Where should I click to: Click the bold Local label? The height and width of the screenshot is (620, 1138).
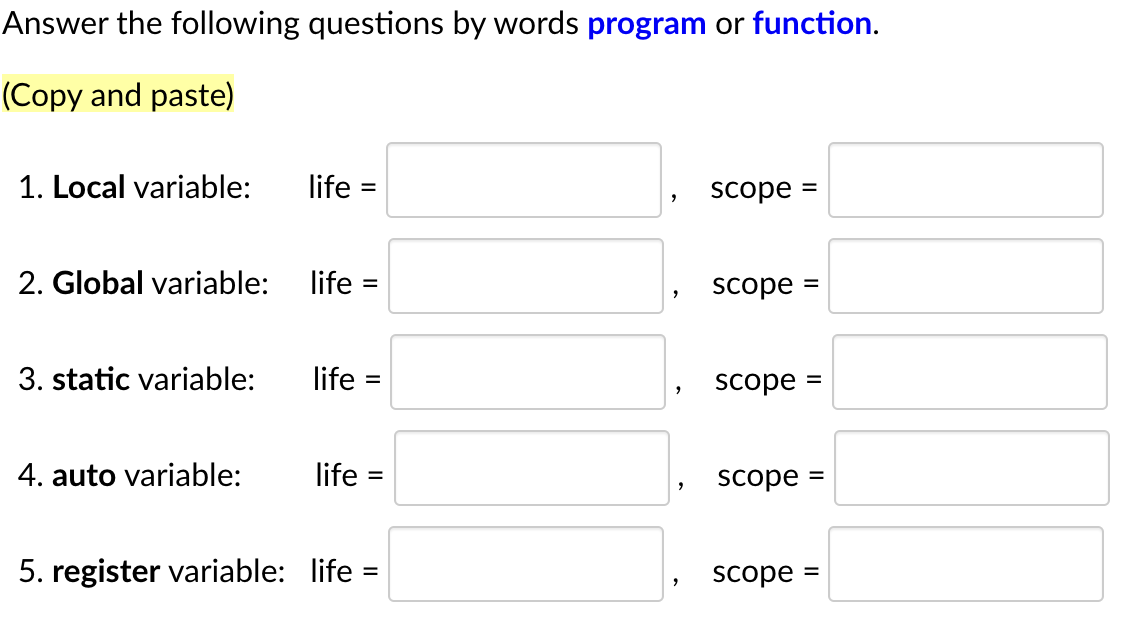(x=88, y=187)
